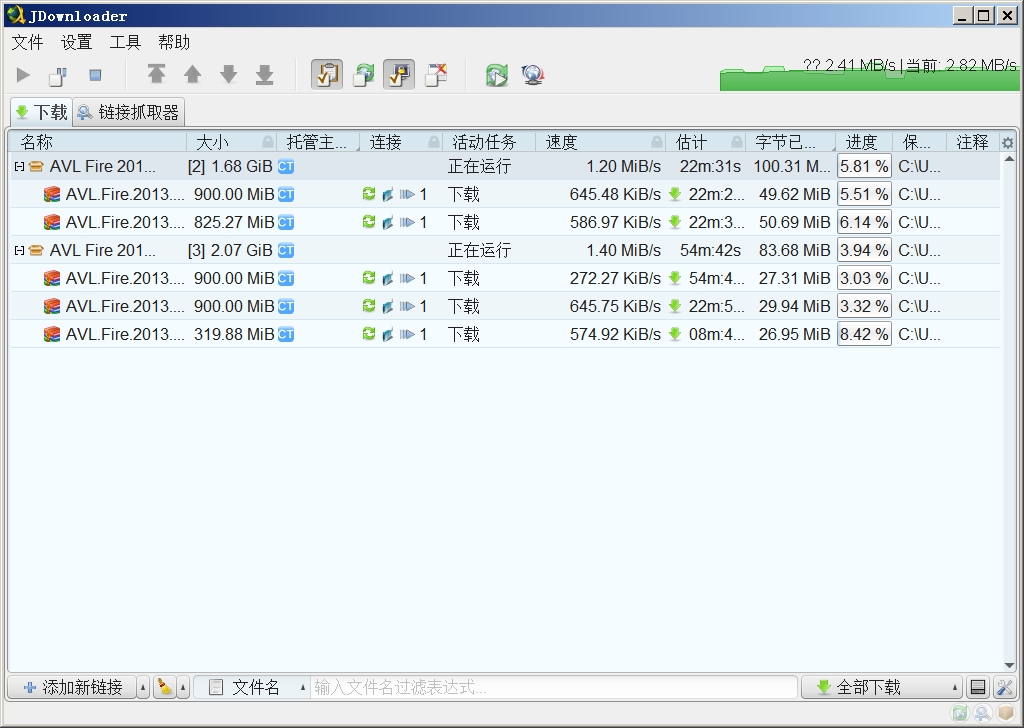1024x728 pixels.
Task: Click the 3.94 % progress bar
Action: pyautogui.click(x=864, y=250)
